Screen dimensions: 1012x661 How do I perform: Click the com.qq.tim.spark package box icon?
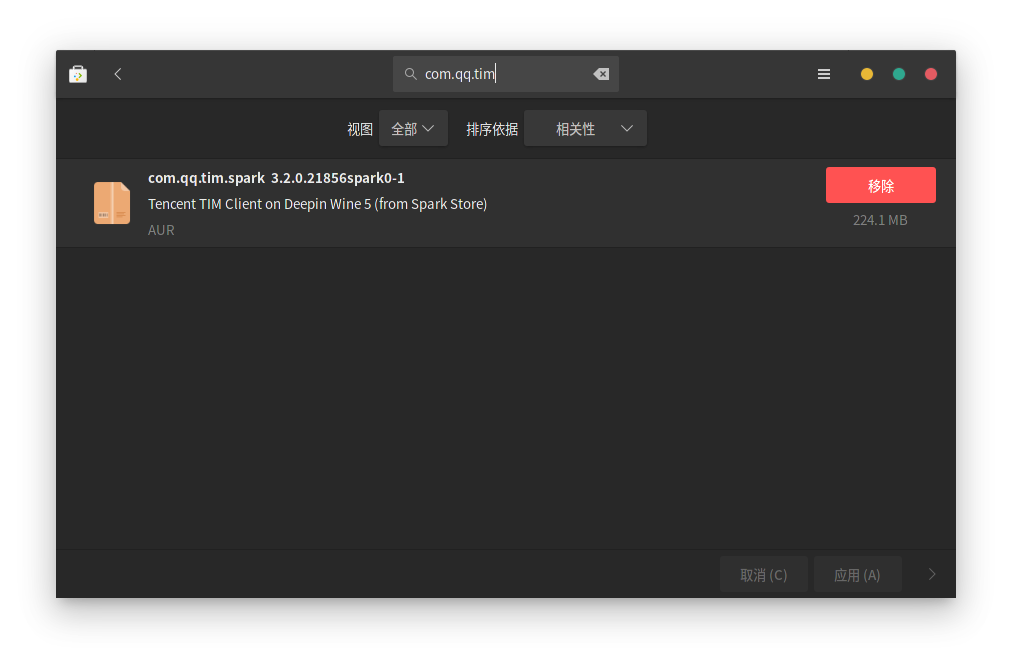112,203
